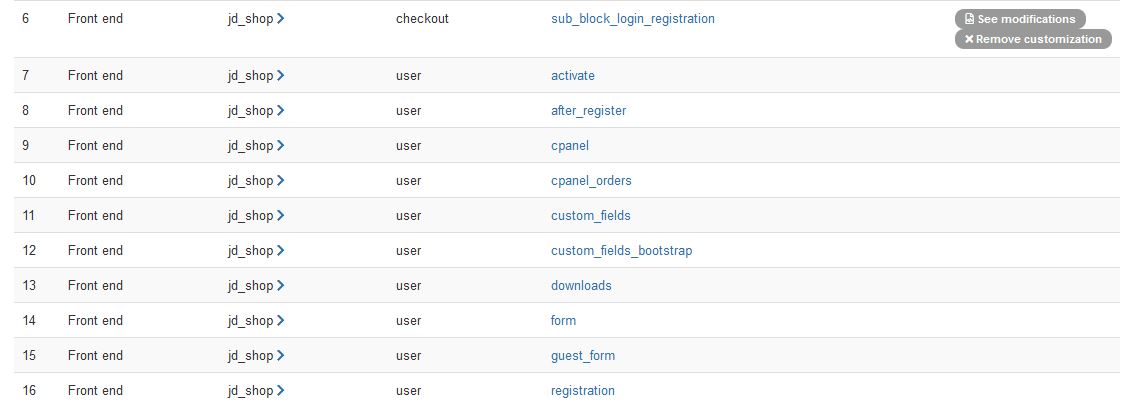This screenshot has height=405, width=1129.
Task: Open the guest_form view link
Action: pyautogui.click(x=583, y=355)
